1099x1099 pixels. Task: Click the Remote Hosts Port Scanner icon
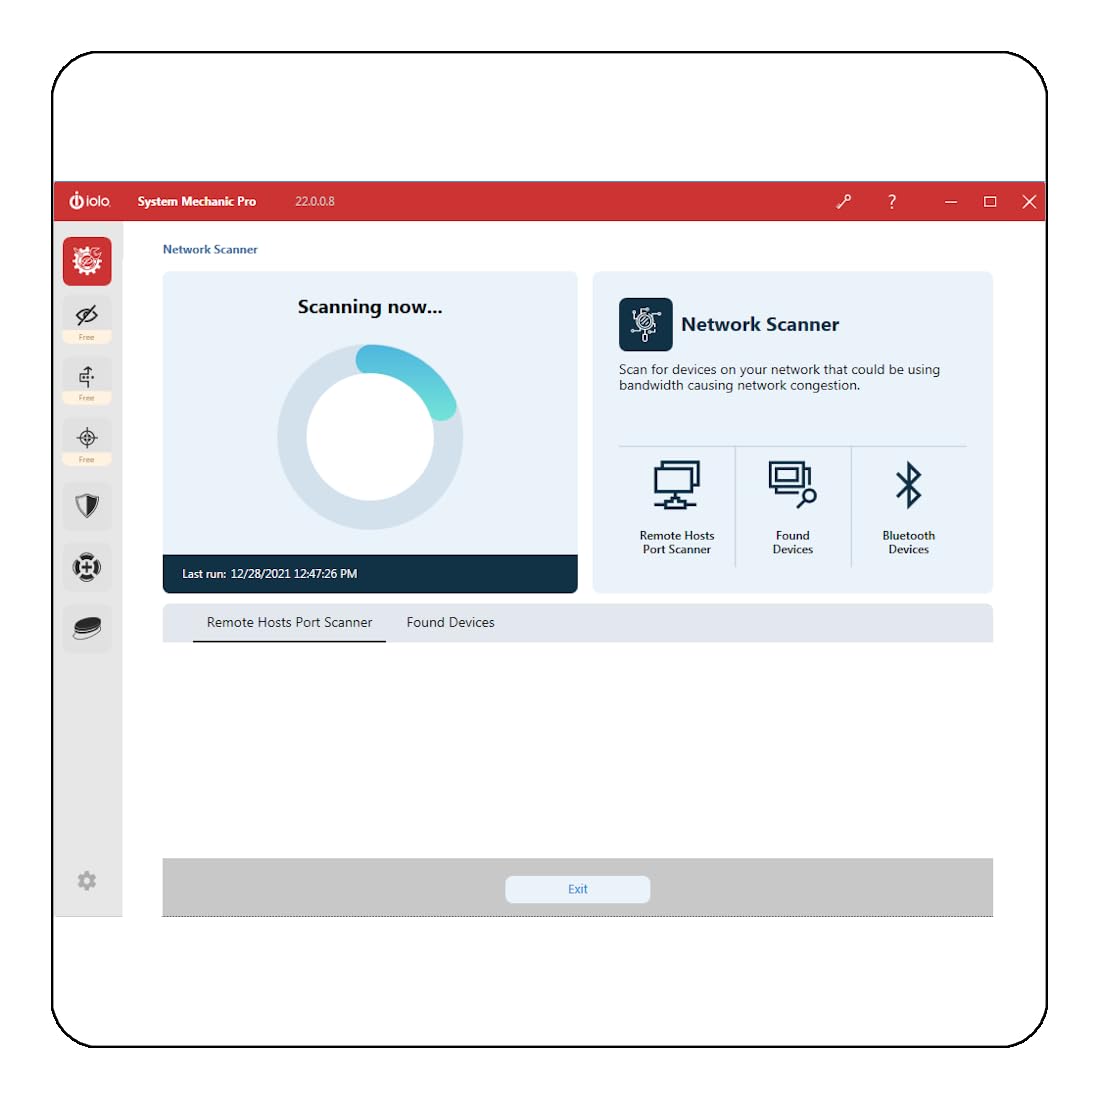(676, 484)
